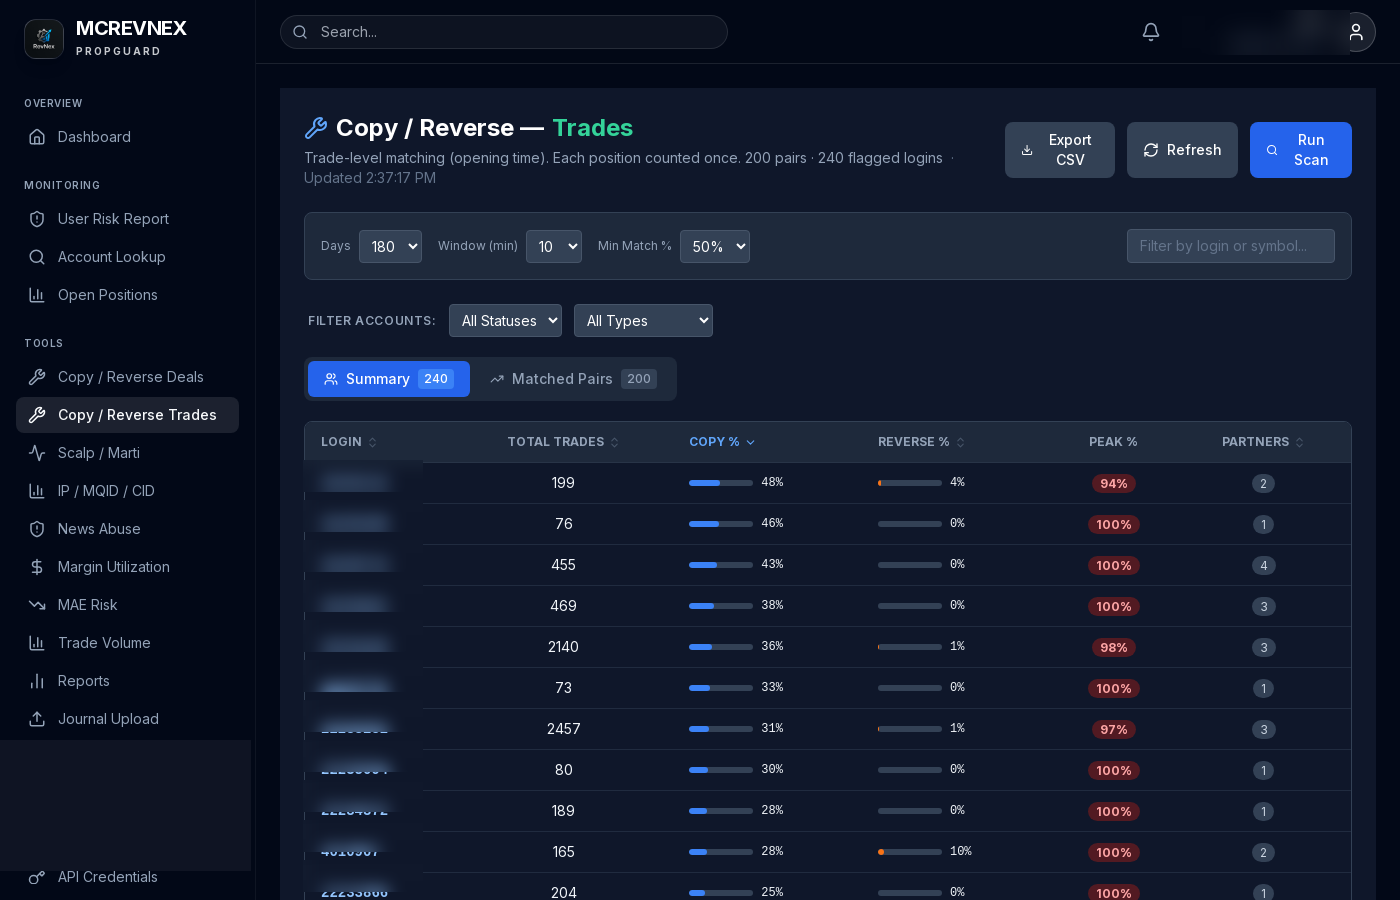Select Account Lookup in the sidebar
The image size is (1400, 900).
click(111, 257)
